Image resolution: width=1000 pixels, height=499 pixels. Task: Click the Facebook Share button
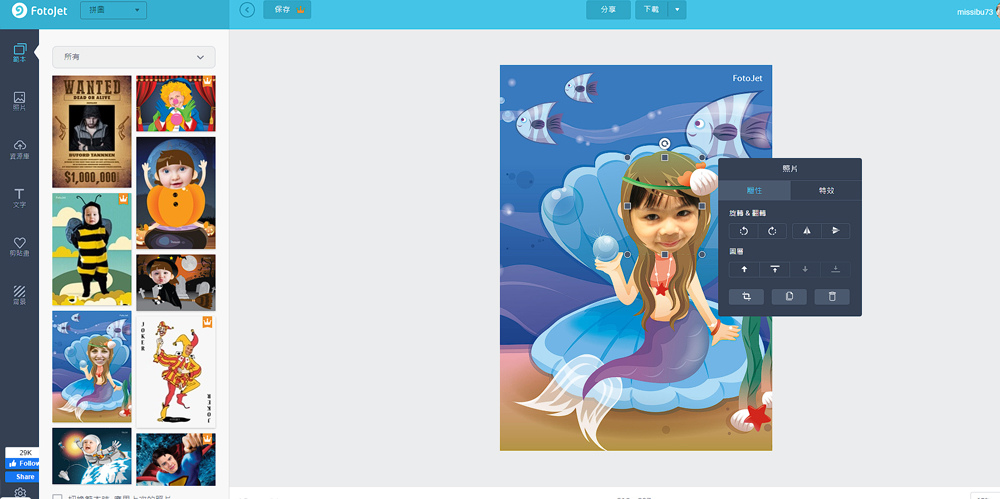22,477
